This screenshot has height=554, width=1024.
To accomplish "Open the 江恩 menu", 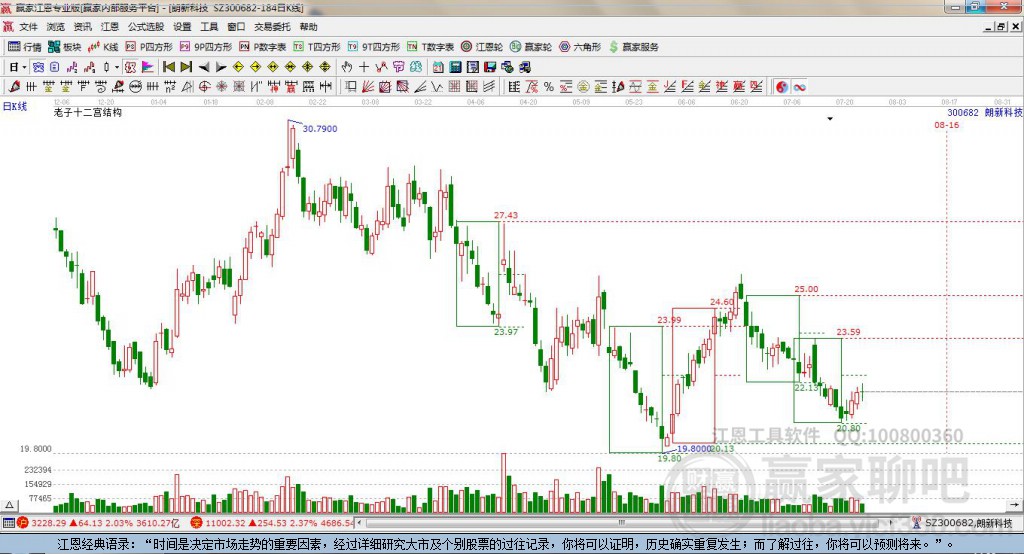I will pyautogui.click(x=110, y=27).
